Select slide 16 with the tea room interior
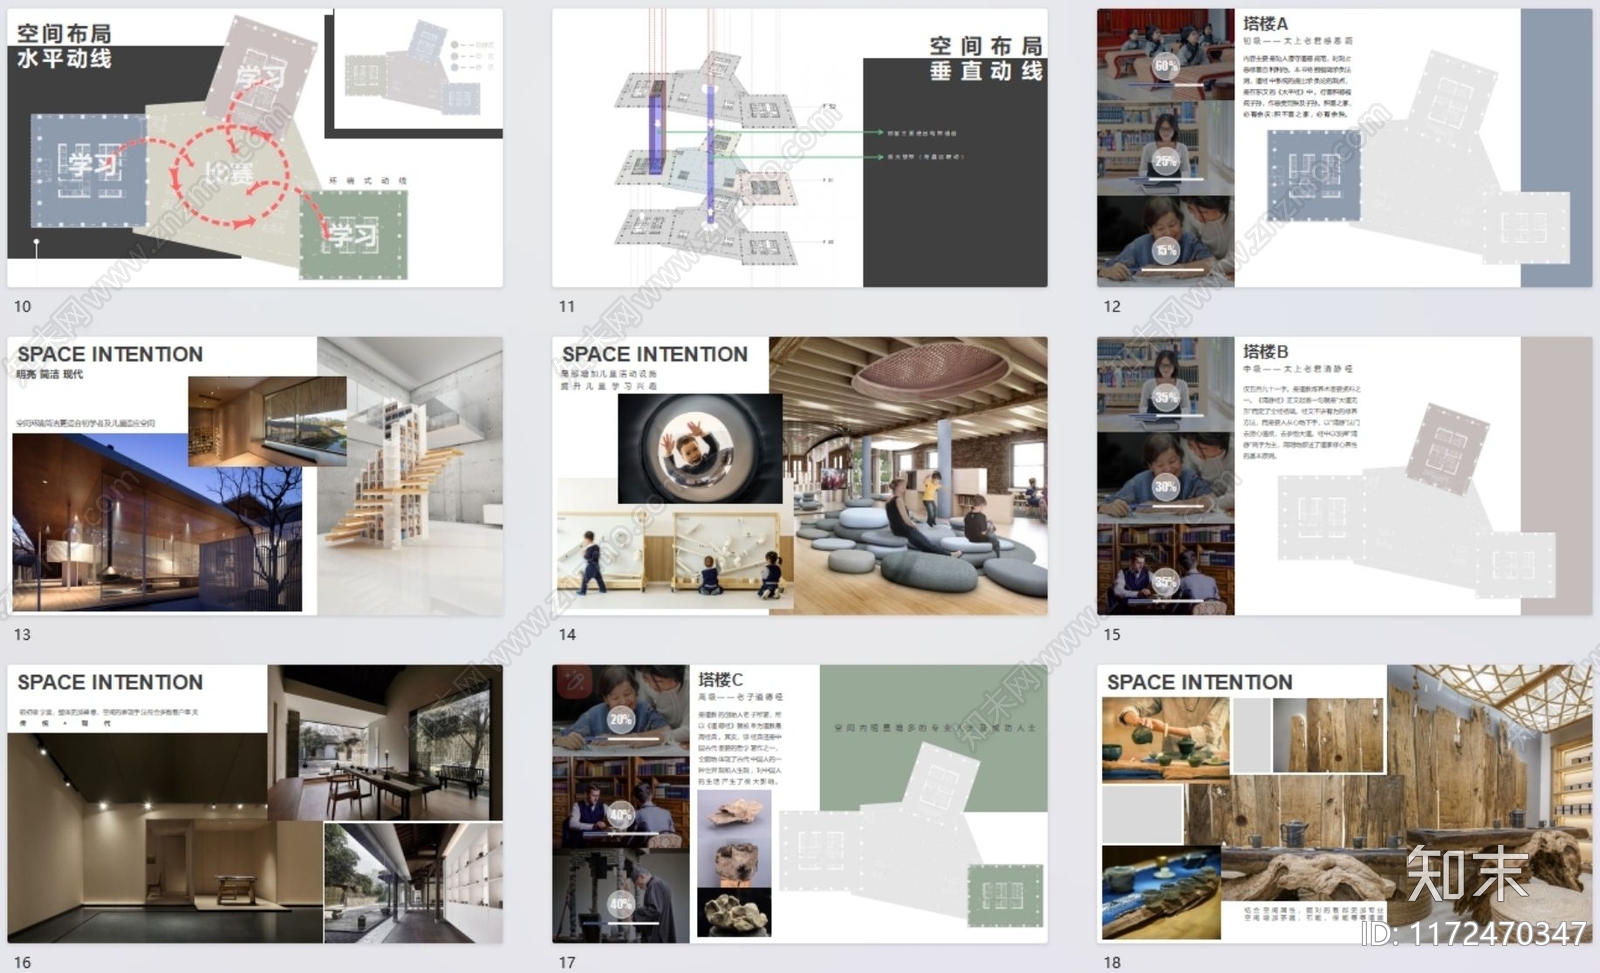The width and height of the screenshot is (1600, 973). pos(255,804)
